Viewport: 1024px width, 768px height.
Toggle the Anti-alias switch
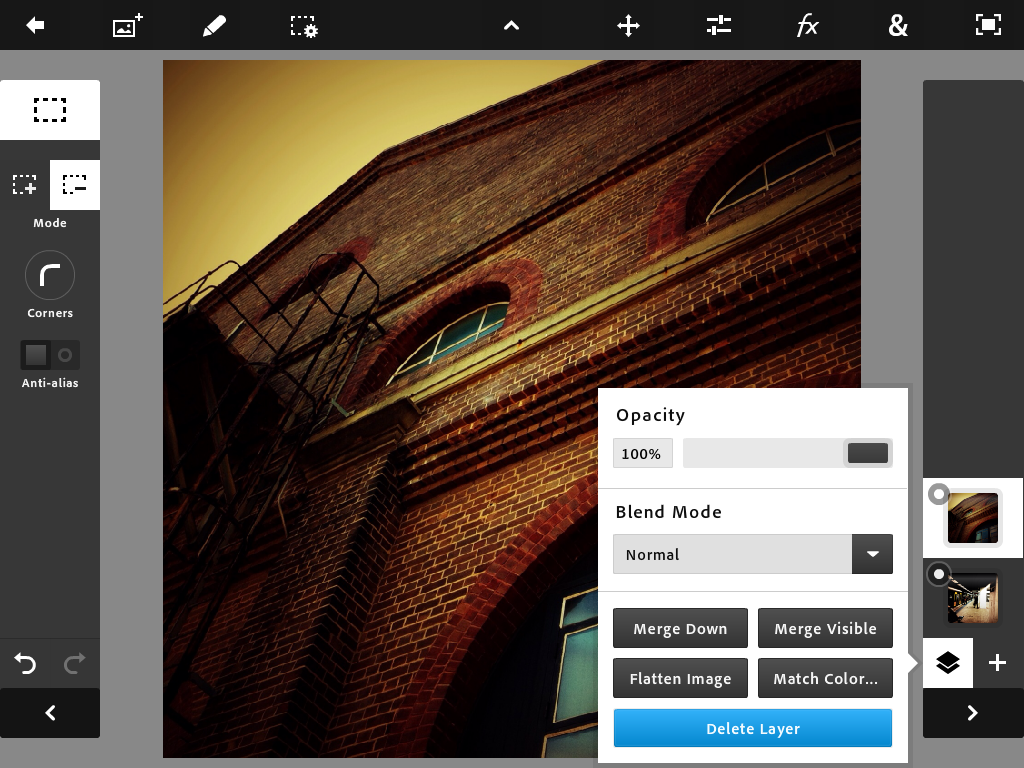[x=50, y=355]
